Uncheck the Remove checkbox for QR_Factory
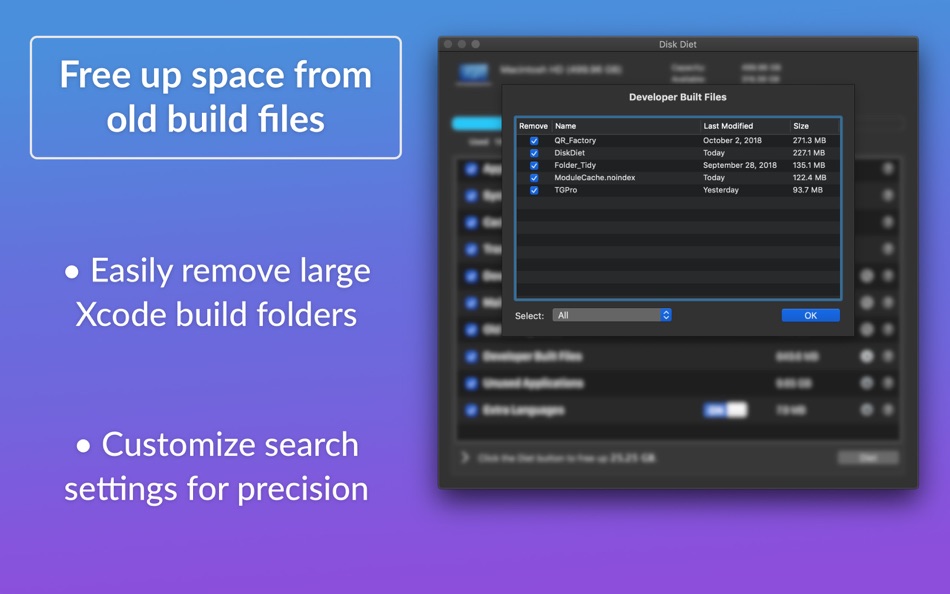 pyautogui.click(x=534, y=141)
